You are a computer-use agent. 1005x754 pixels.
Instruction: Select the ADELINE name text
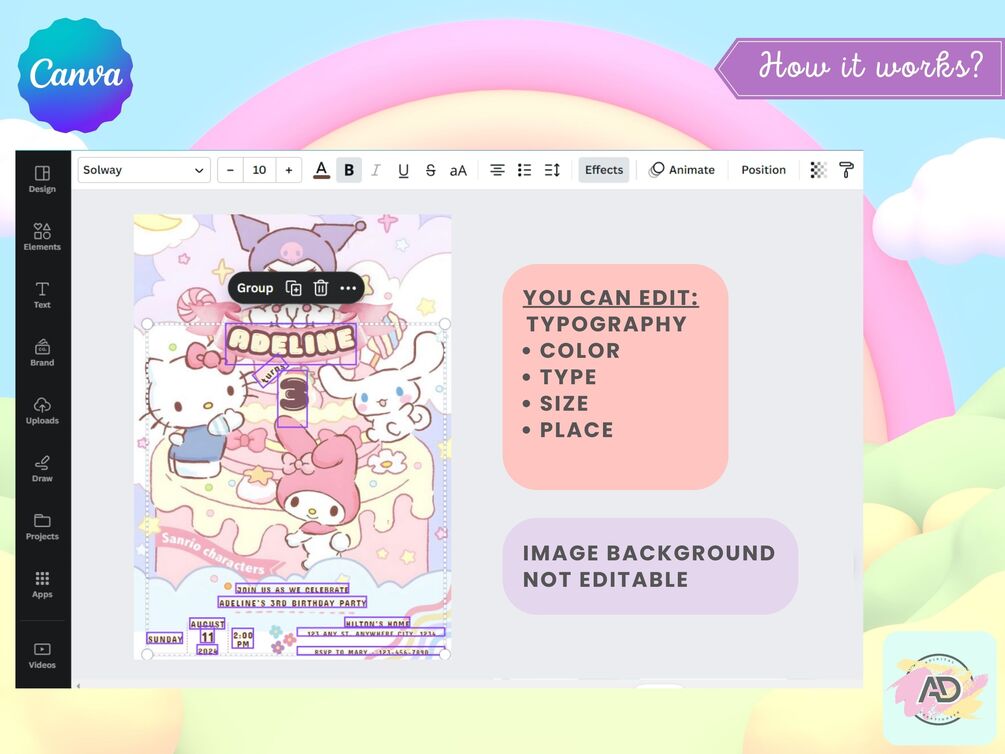(x=291, y=344)
